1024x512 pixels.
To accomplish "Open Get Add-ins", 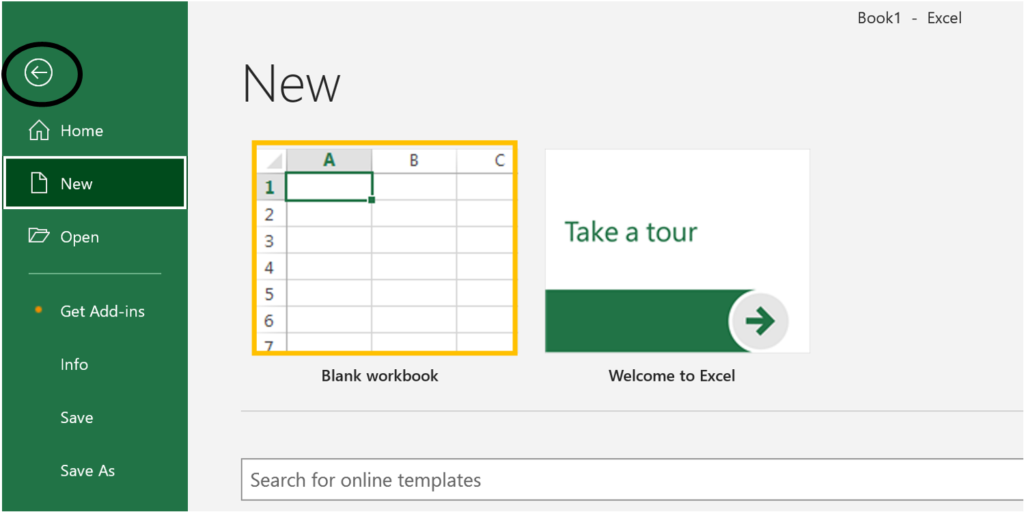I will (103, 312).
